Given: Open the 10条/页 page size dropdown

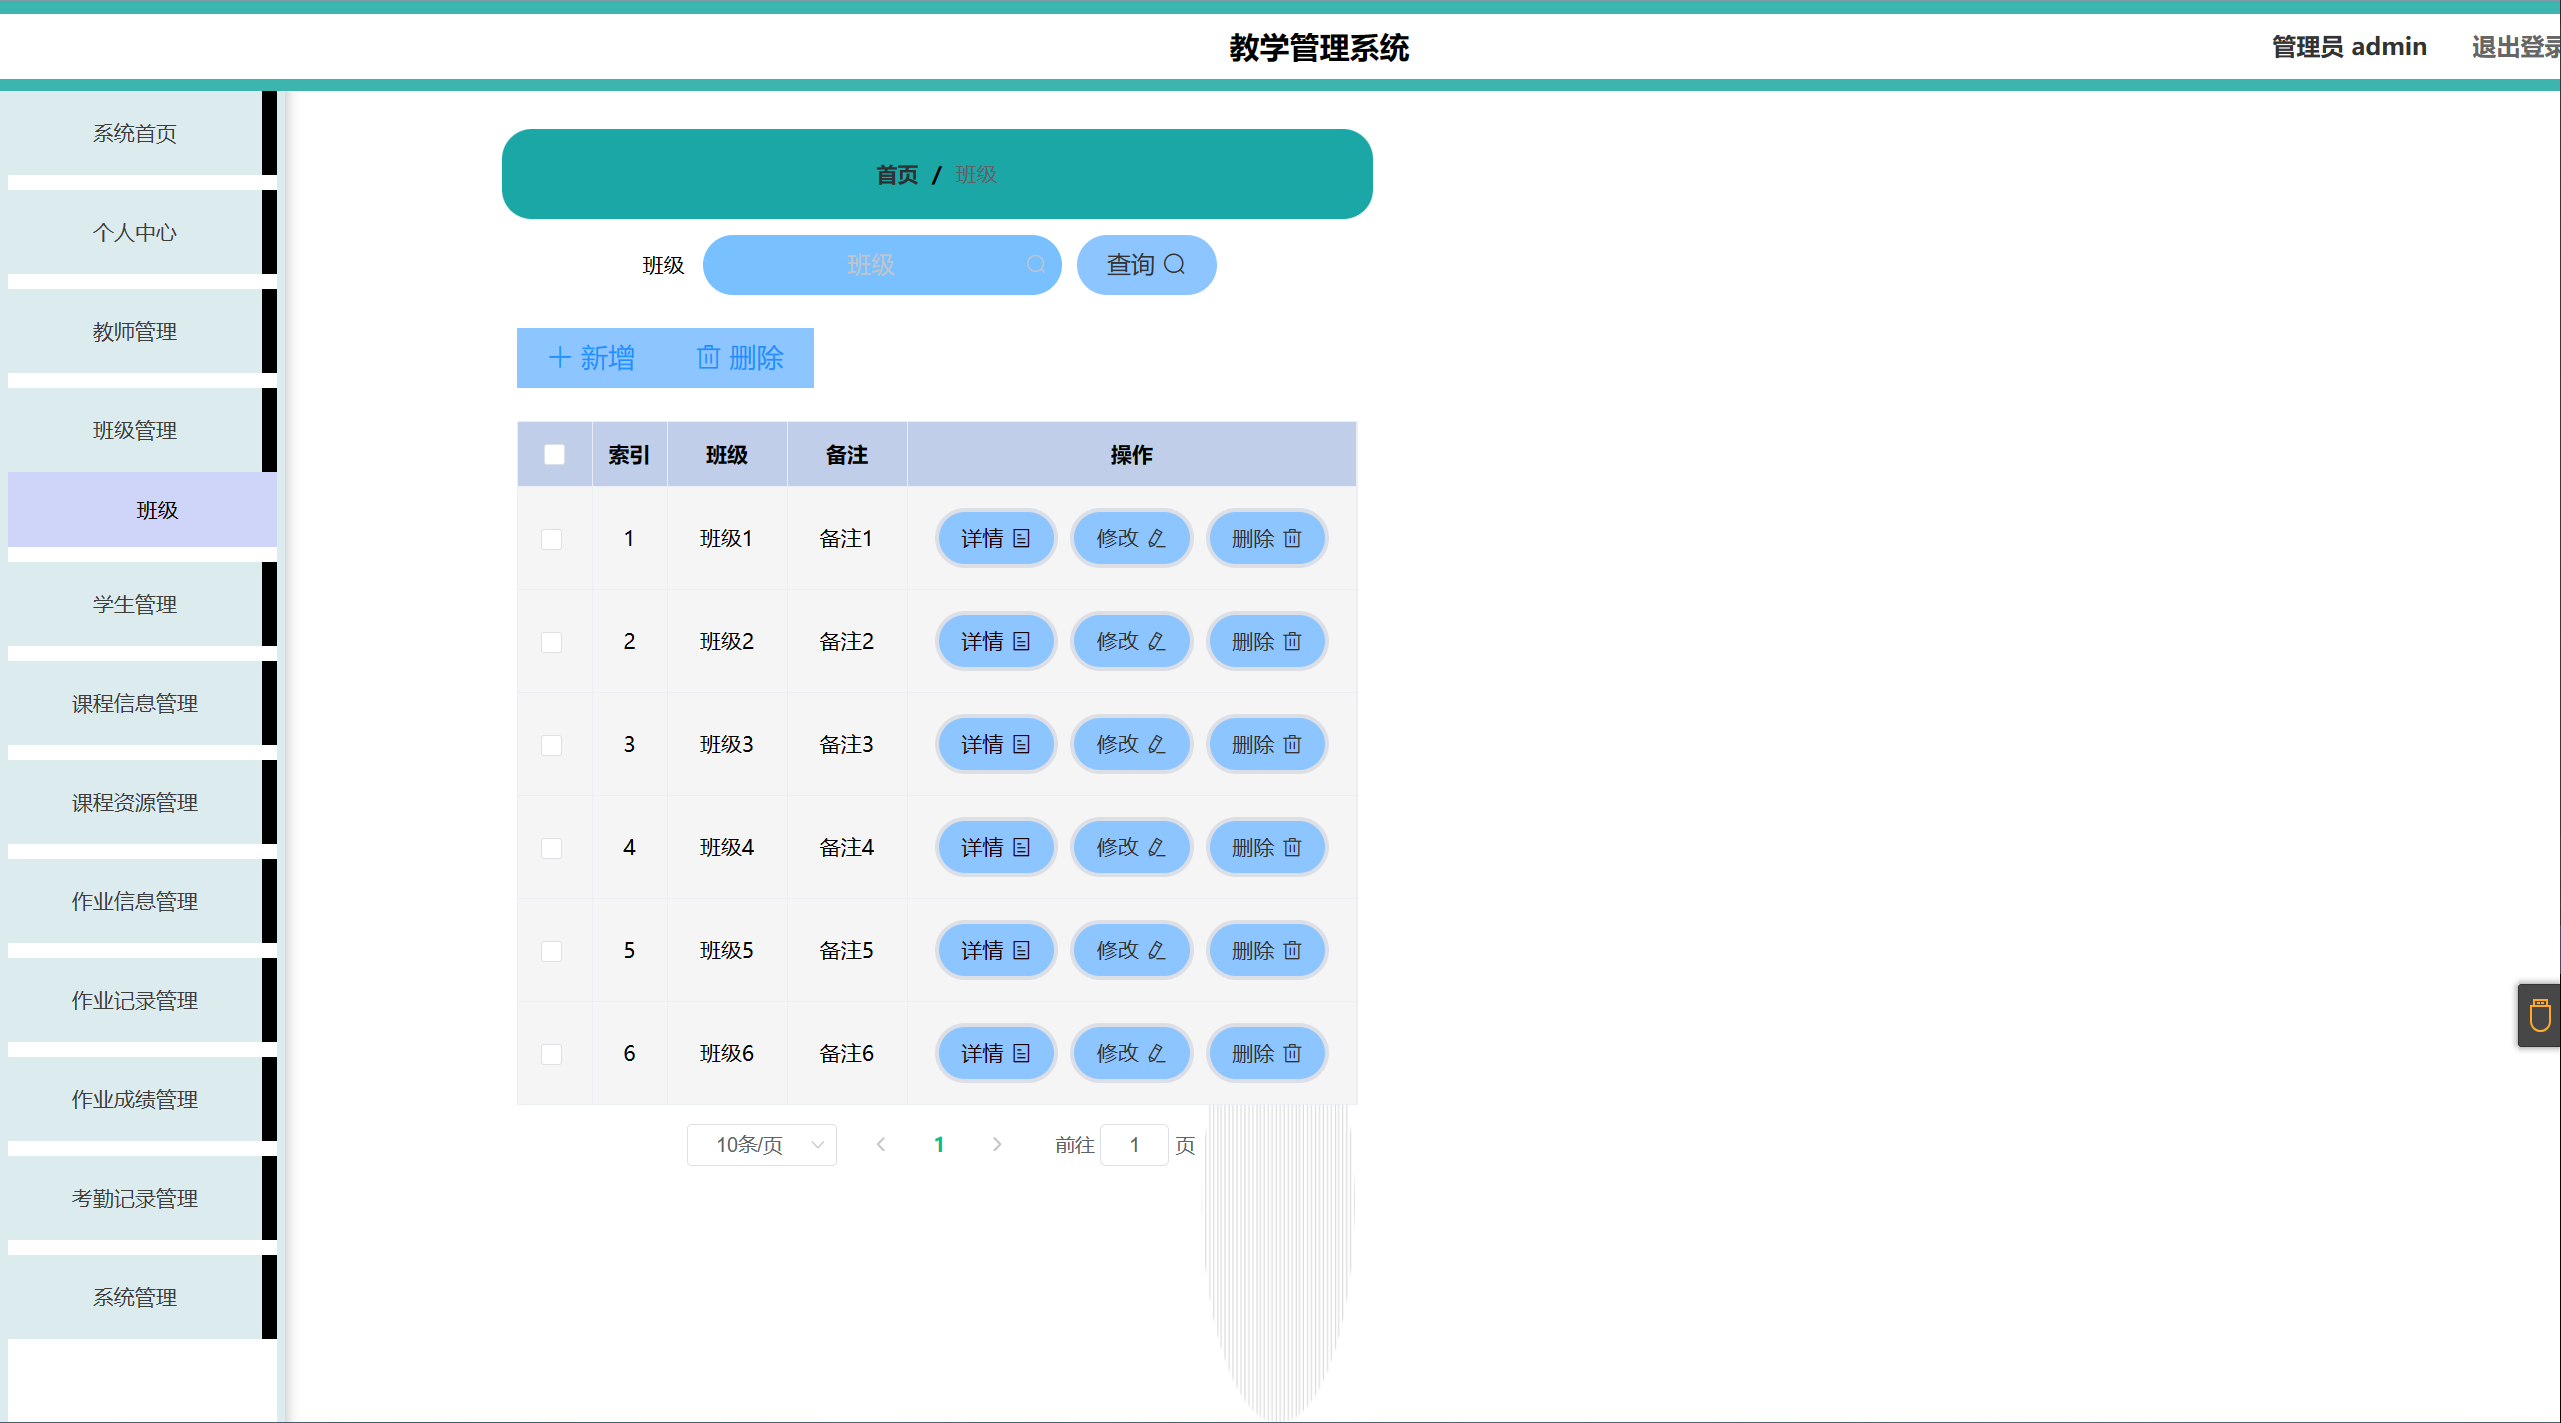Looking at the screenshot, I should click(x=761, y=1145).
